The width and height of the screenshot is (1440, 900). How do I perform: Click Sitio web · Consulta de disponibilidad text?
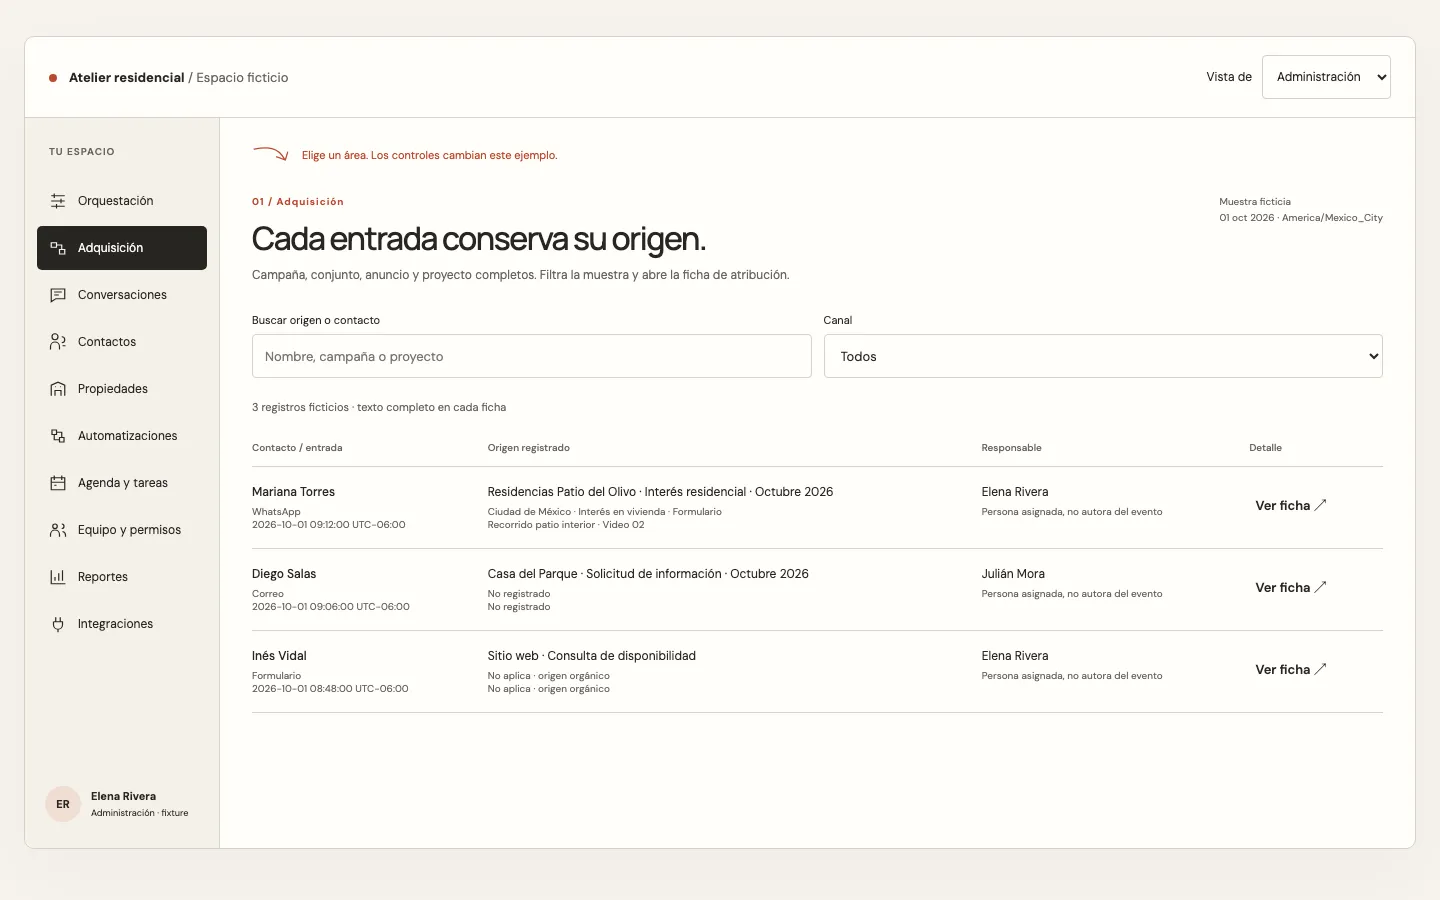(x=591, y=656)
